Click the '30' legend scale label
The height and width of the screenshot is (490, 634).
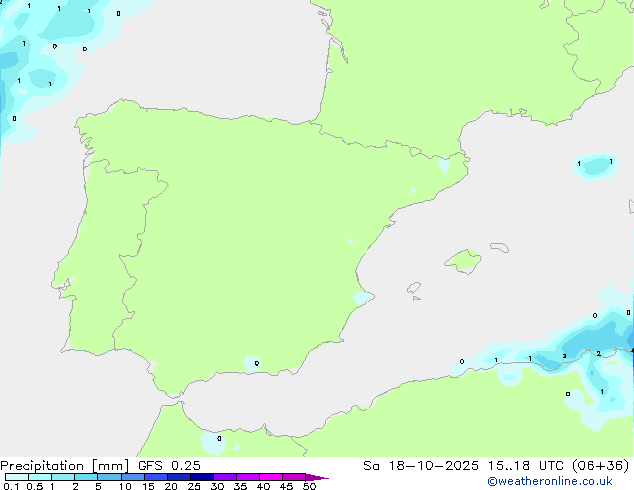point(217,486)
